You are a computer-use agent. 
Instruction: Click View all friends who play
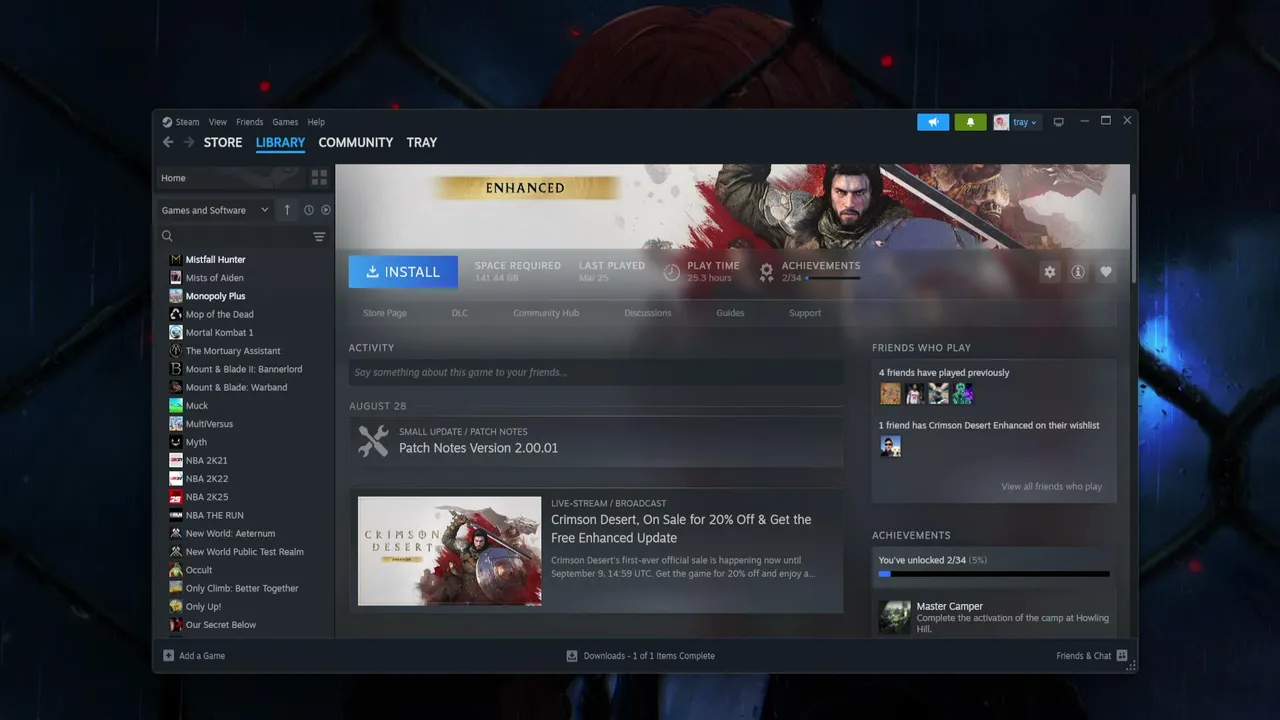click(x=1051, y=487)
